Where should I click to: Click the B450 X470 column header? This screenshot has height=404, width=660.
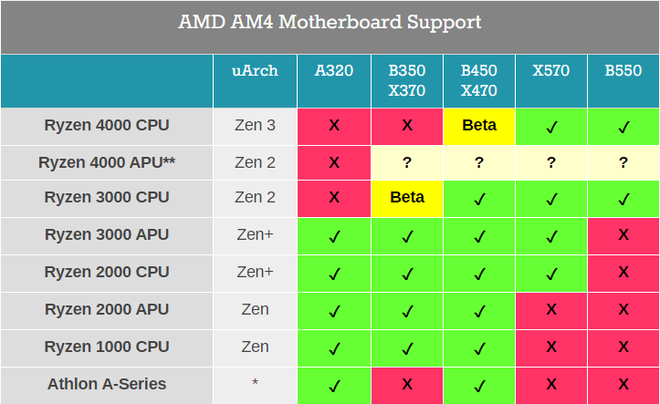pyautogui.click(x=479, y=81)
